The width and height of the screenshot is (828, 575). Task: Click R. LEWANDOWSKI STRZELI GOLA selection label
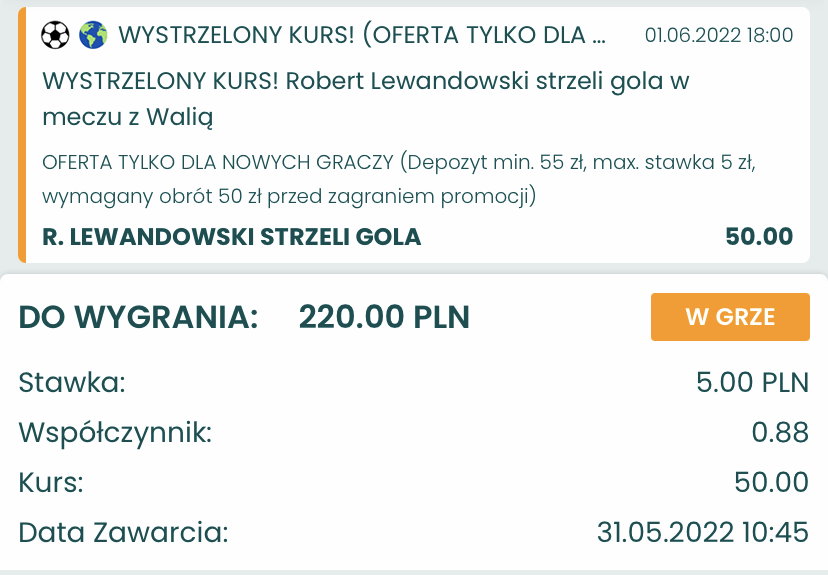231,237
